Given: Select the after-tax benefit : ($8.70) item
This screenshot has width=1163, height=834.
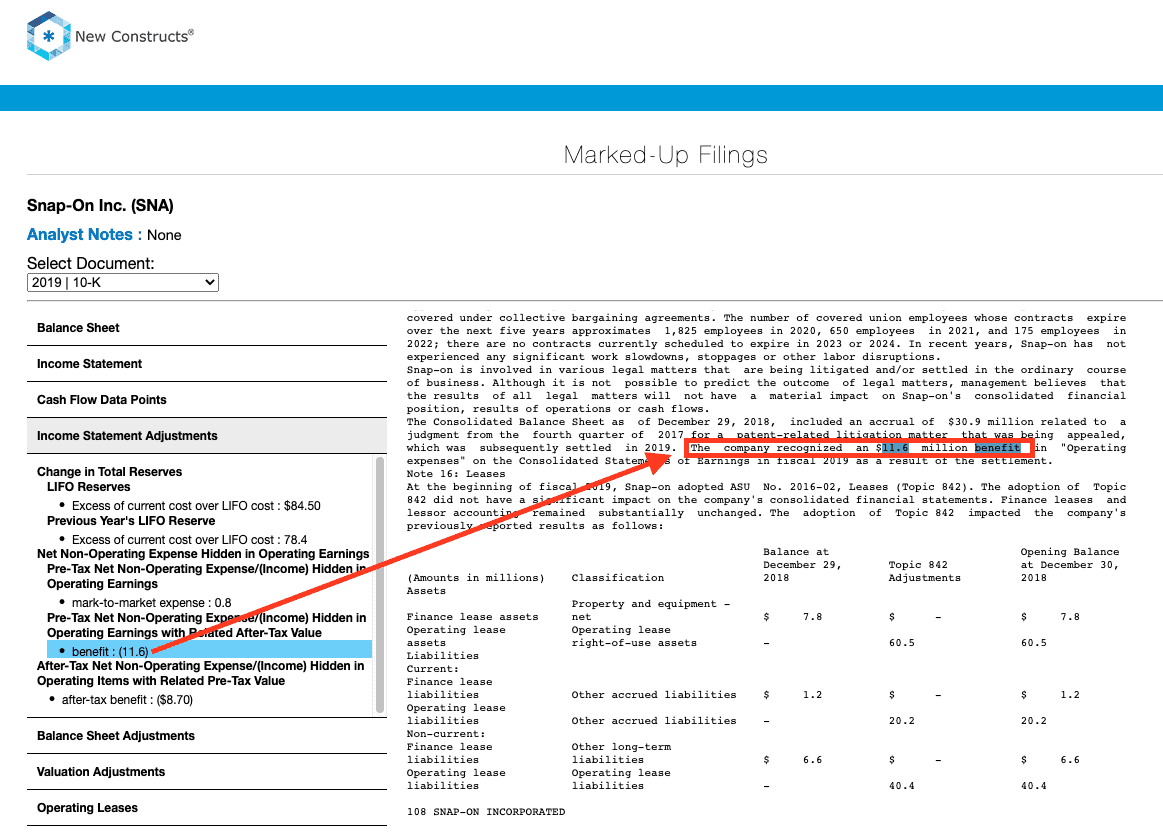Looking at the screenshot, I should [127, 700].
